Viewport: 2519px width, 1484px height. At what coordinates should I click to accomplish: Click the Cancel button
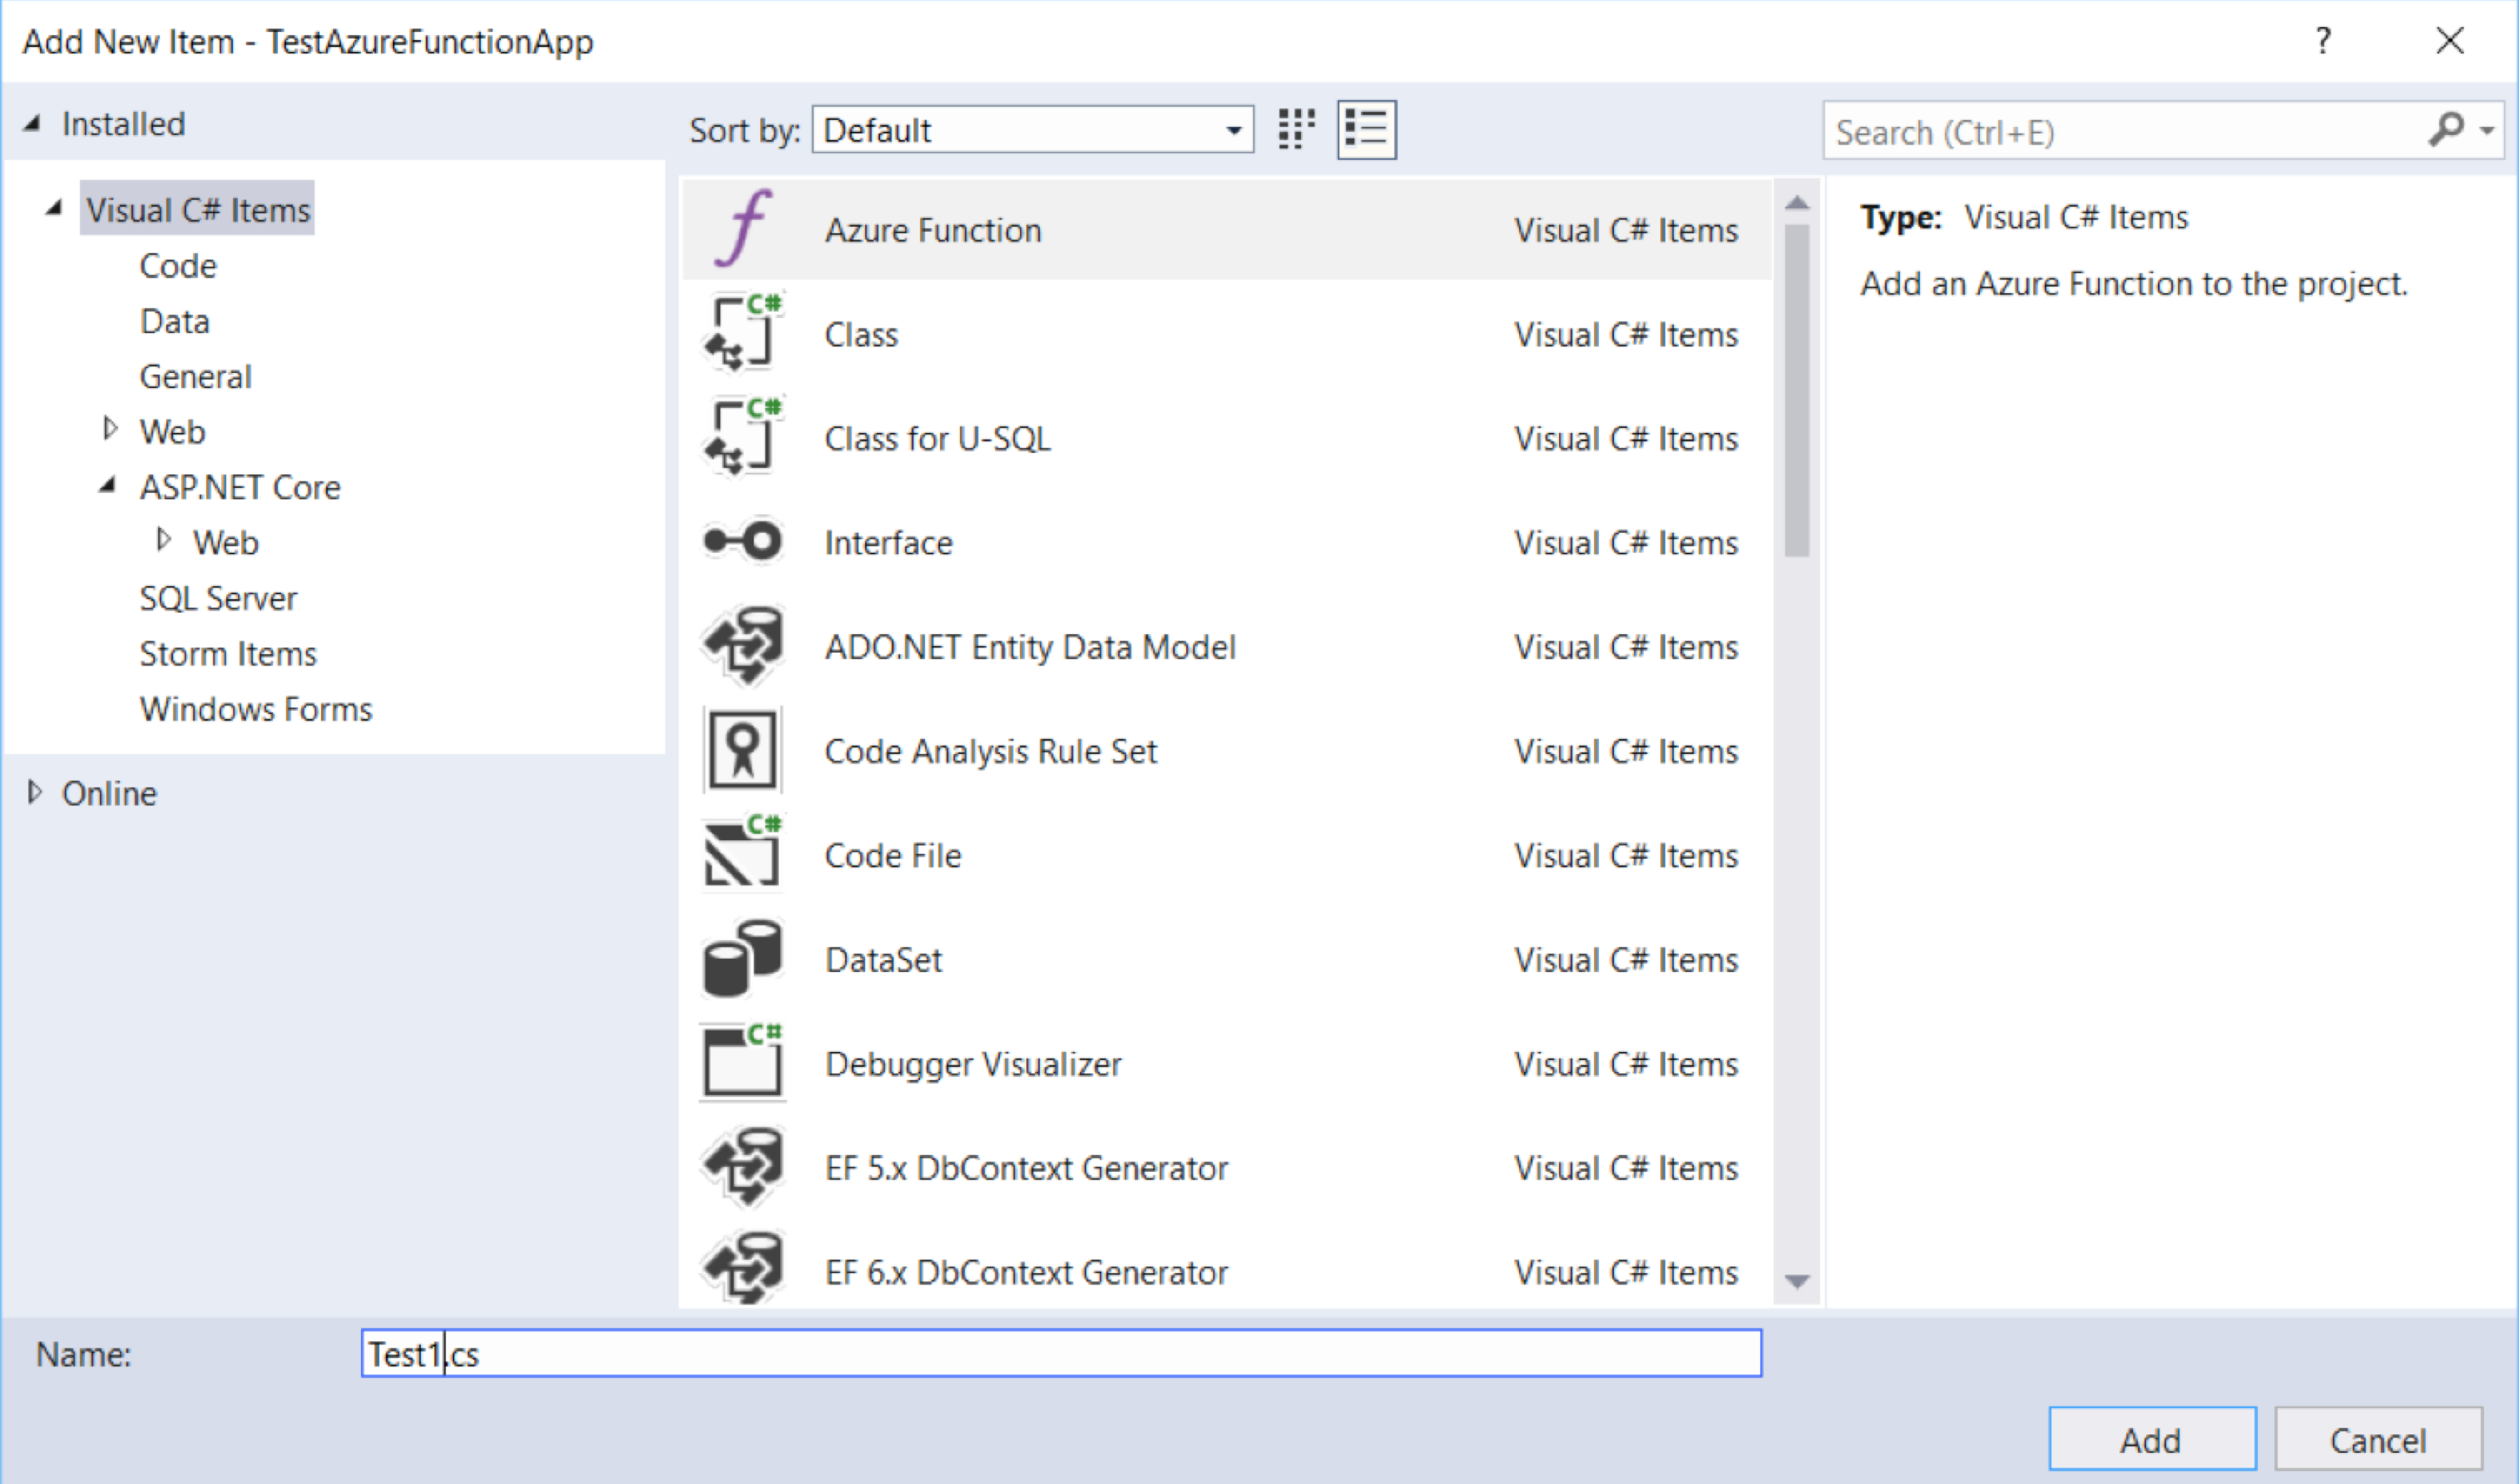(2378, 1440)
